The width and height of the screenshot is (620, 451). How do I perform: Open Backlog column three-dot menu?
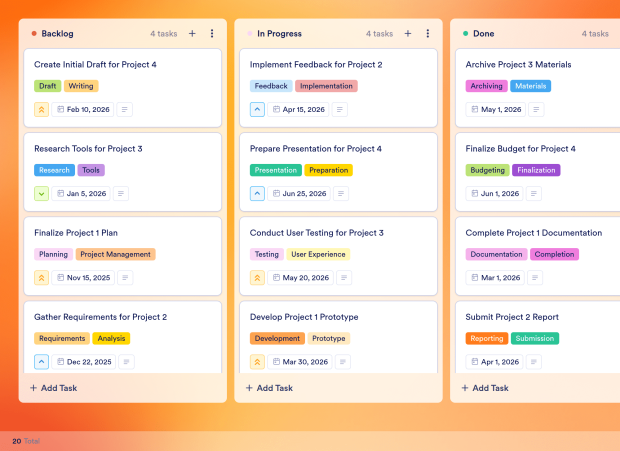click(212, 34)
